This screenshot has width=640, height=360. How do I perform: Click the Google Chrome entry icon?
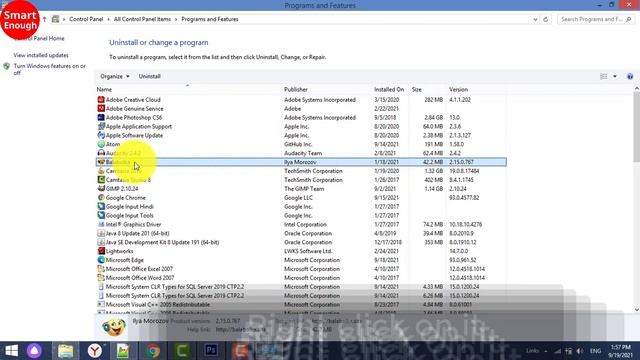pyautogui.click(x=101, y=198)
